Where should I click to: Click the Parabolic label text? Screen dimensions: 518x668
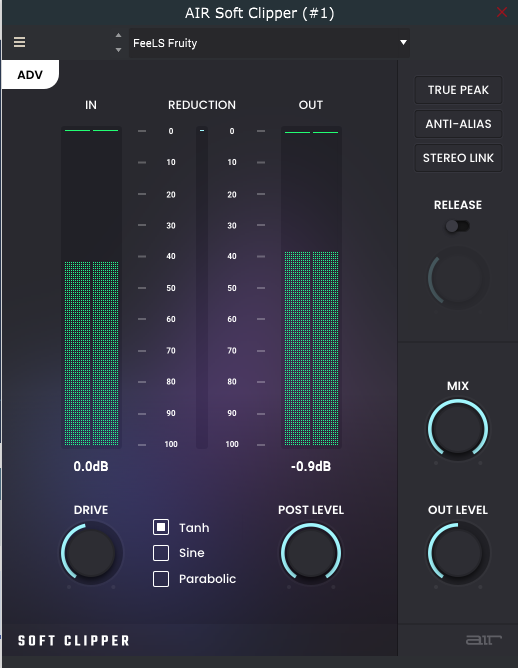click(x=207, y=579)
